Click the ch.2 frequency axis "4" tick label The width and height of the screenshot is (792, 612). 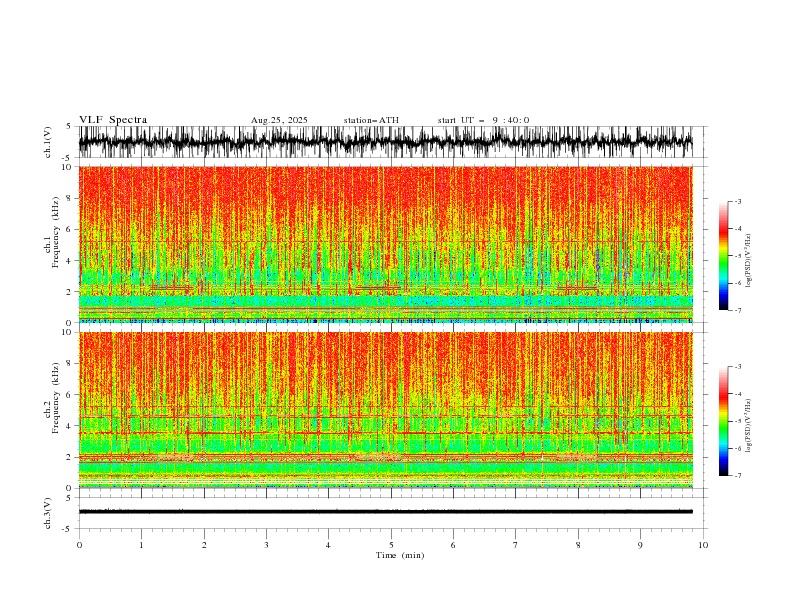[69, 426]
